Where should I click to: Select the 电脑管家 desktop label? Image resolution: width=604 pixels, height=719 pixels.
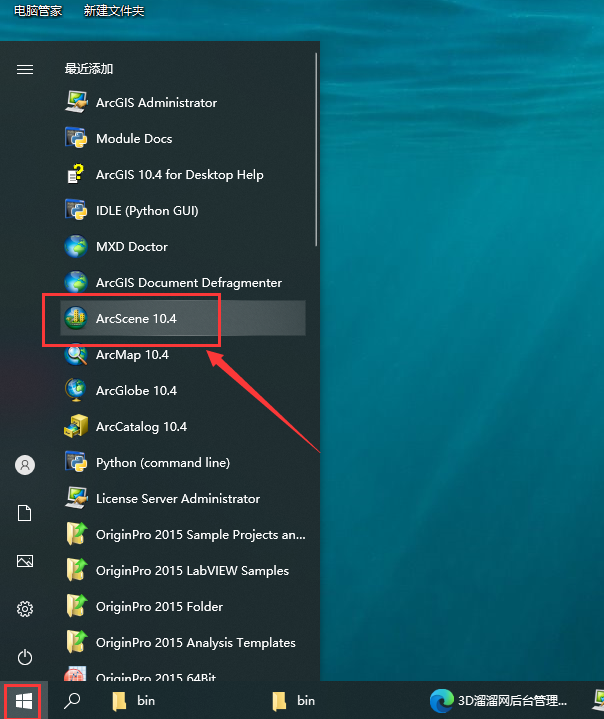pyautogui.click(x=38, y=11)
